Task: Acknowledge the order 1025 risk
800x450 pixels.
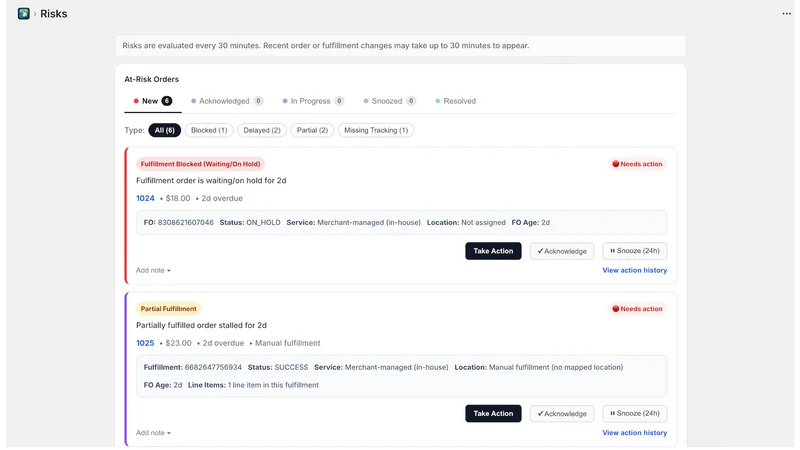Action: (x=562, y=413)
